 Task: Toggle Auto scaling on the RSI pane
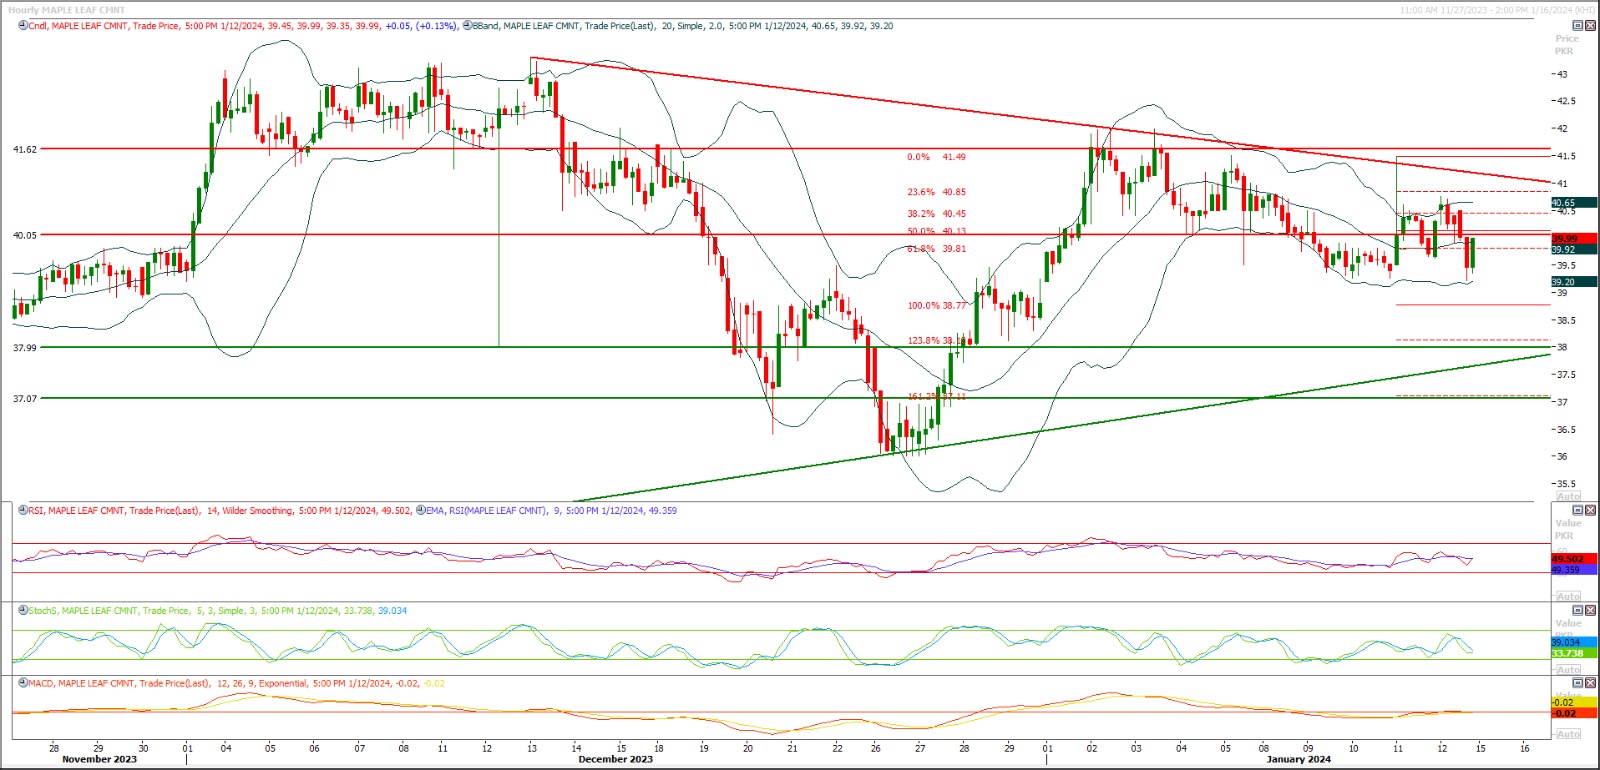coord(1569,596)
